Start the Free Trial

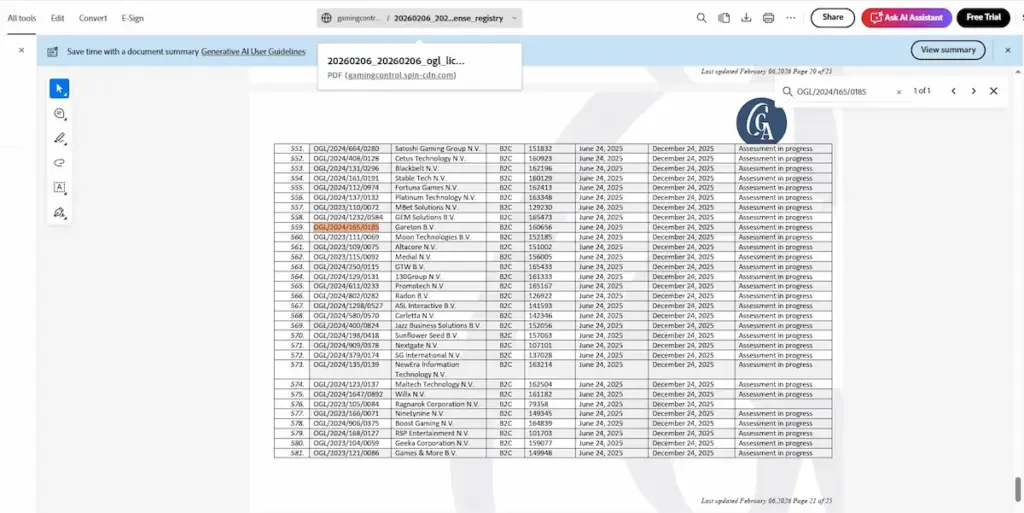point(984,18)
